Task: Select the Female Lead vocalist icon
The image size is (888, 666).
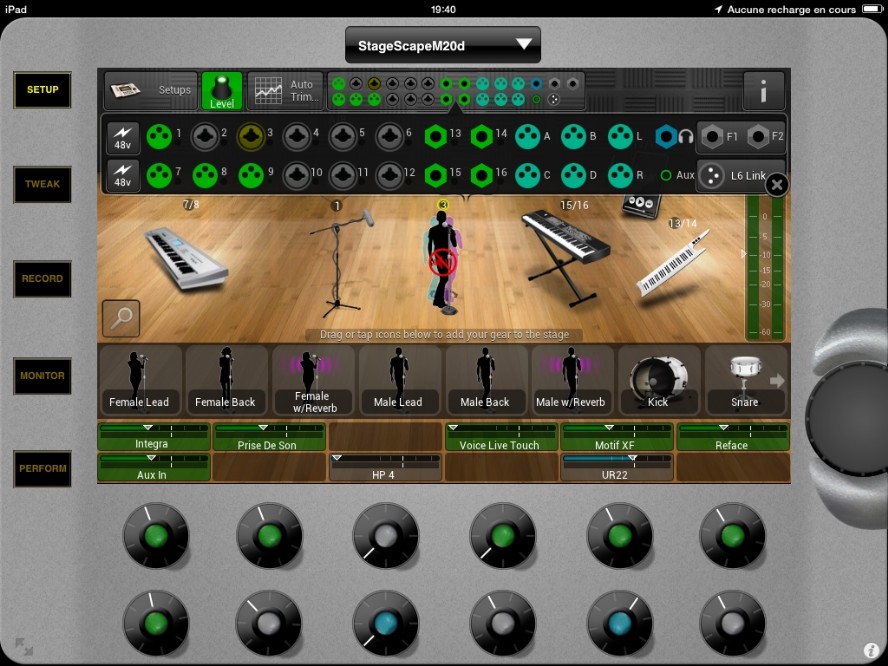Action: click(138, 380)
